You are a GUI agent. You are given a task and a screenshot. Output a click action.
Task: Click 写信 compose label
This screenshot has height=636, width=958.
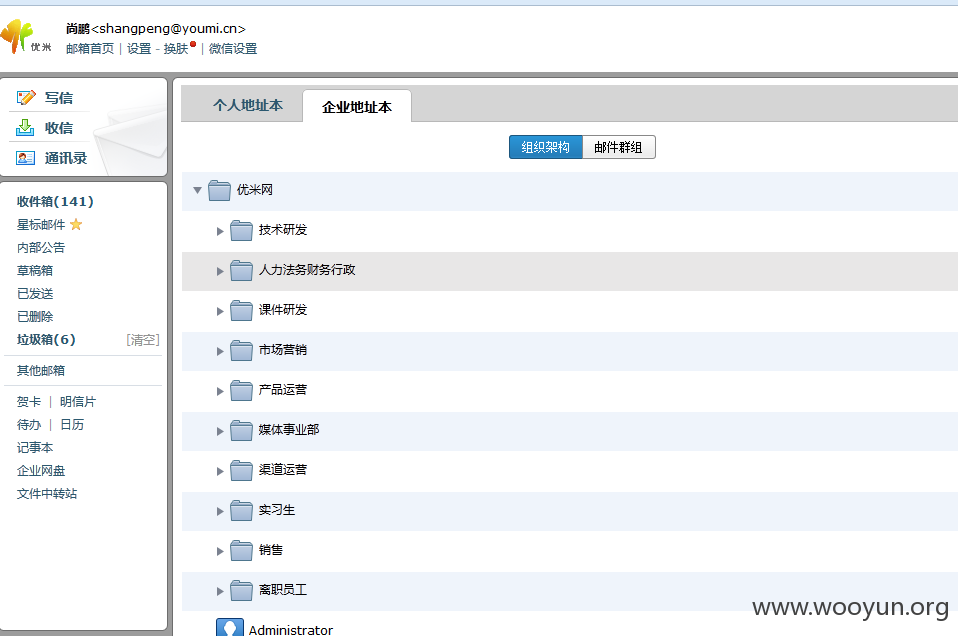tap(59, 98)
